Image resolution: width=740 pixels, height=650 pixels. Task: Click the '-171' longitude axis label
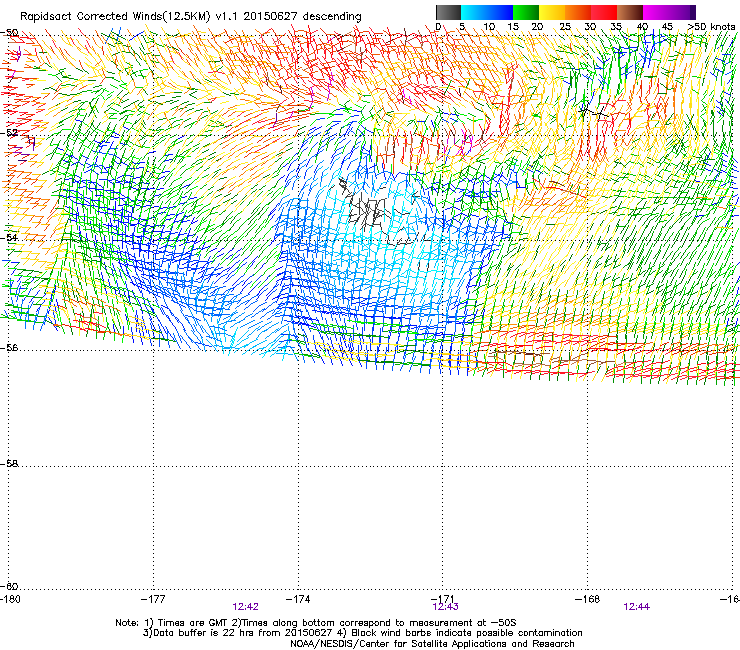(x=443, y=599)
